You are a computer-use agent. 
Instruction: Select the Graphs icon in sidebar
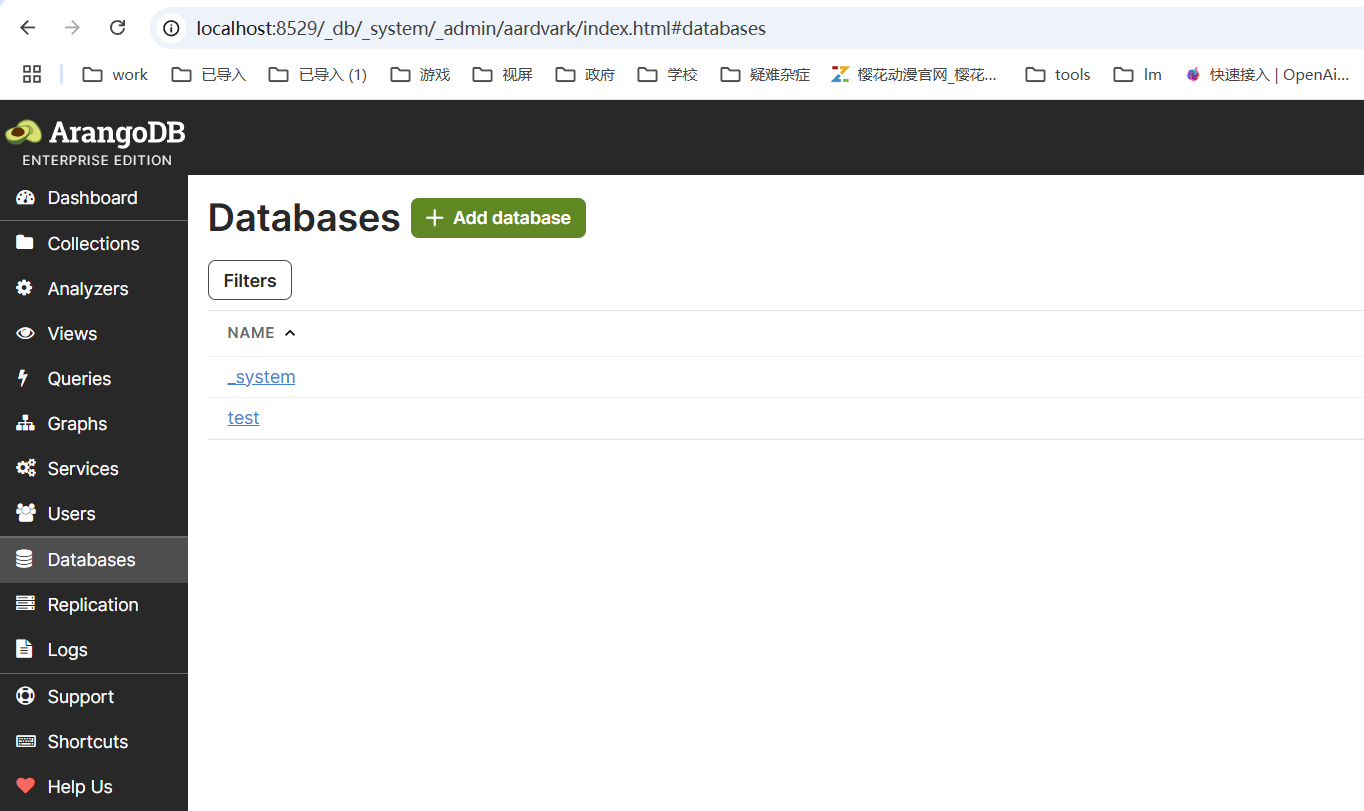click(x=25, y=423)
